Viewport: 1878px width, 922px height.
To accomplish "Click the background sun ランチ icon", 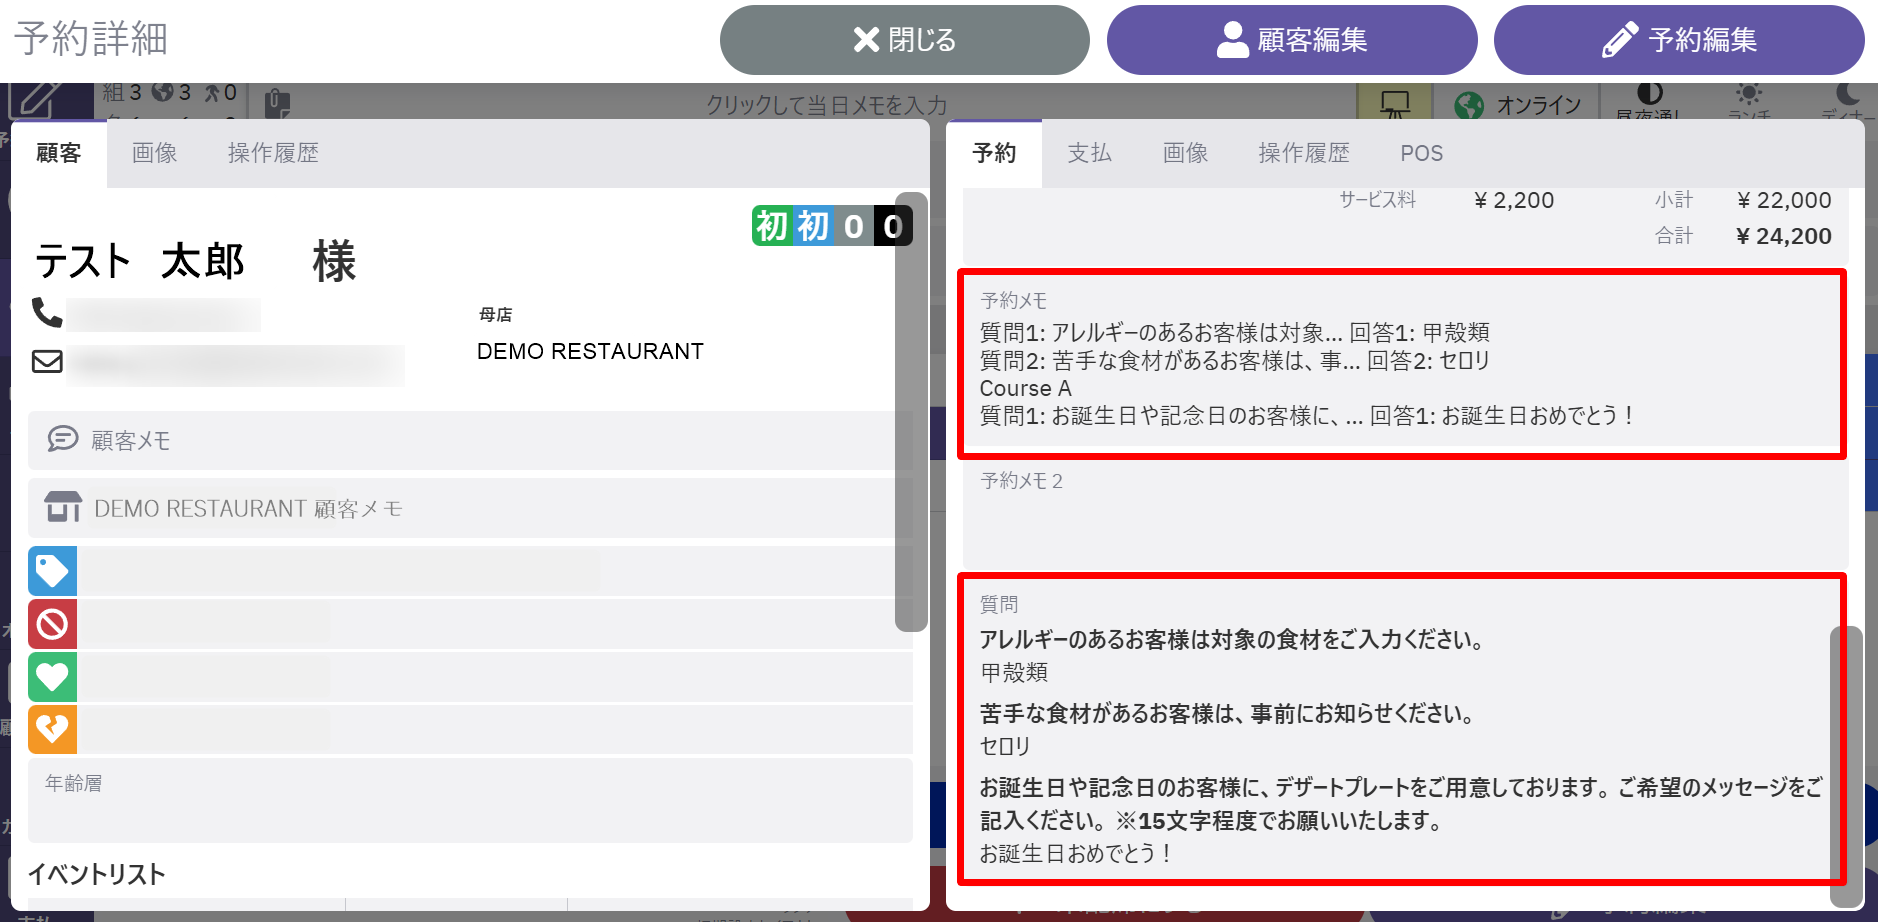I will tap(1748, 94).
